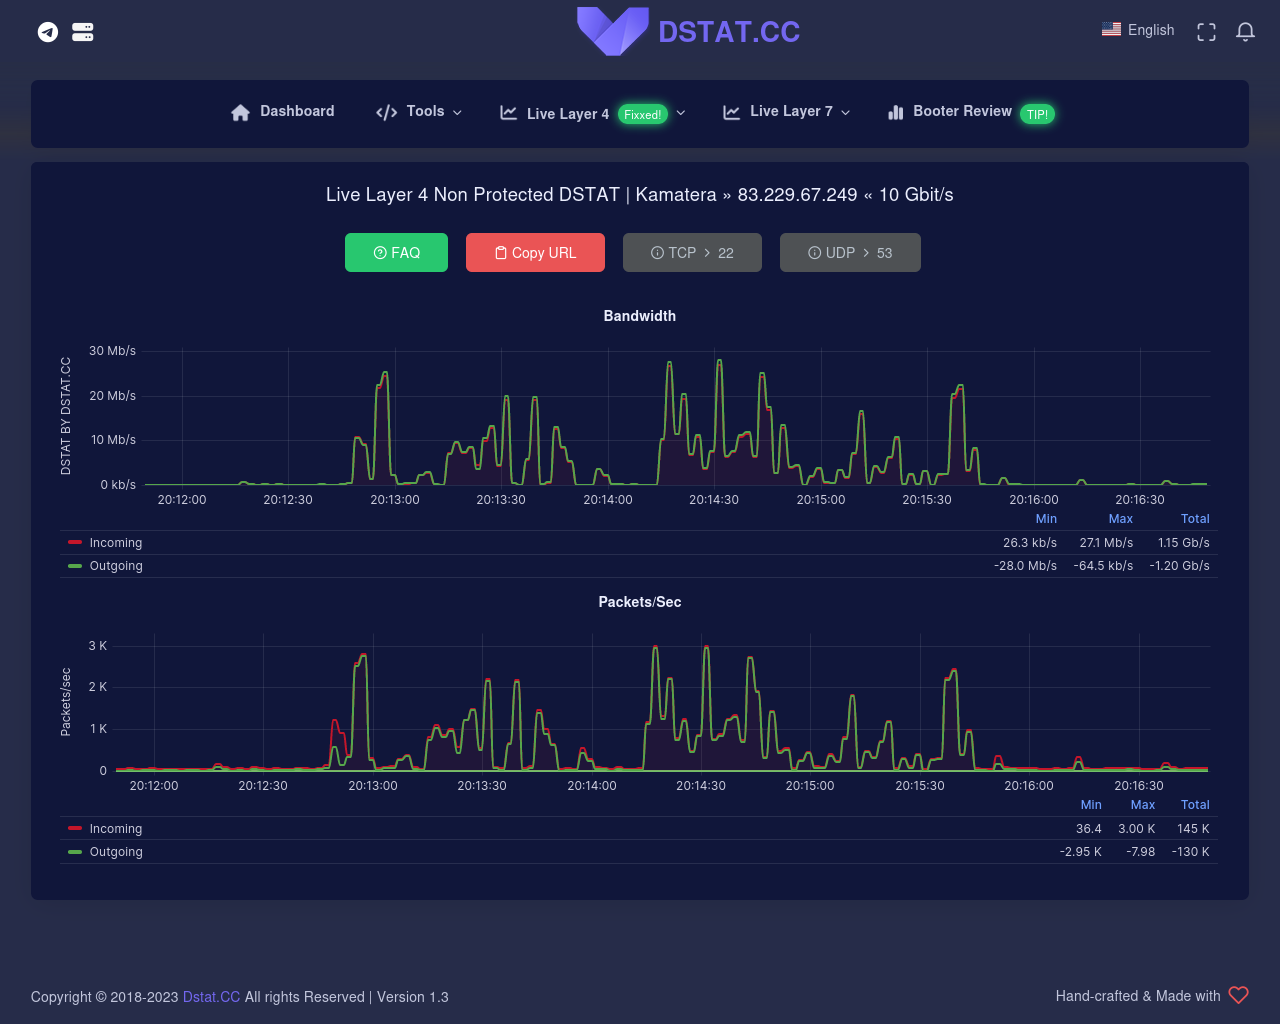Sort Bandwidth legend by Total
The height and width of the screenshot is (1024, 1280).
[x=1195, y=519]
